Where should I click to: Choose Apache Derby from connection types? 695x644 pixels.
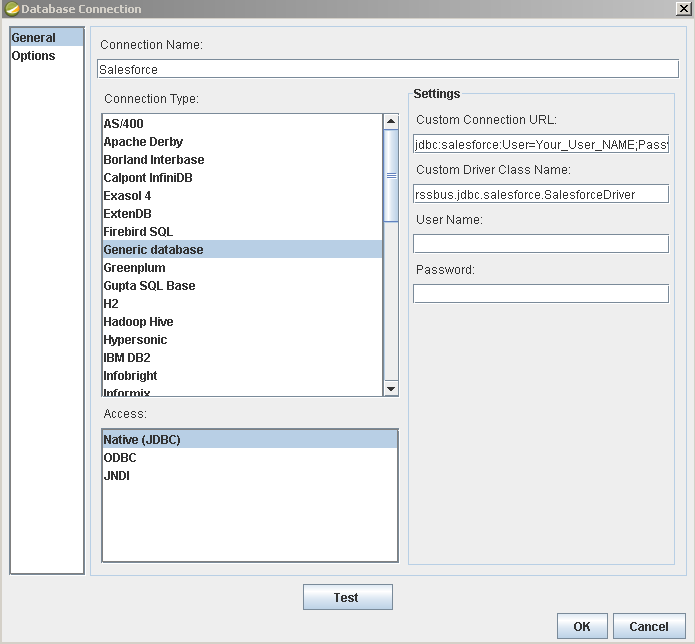[143, 142]
